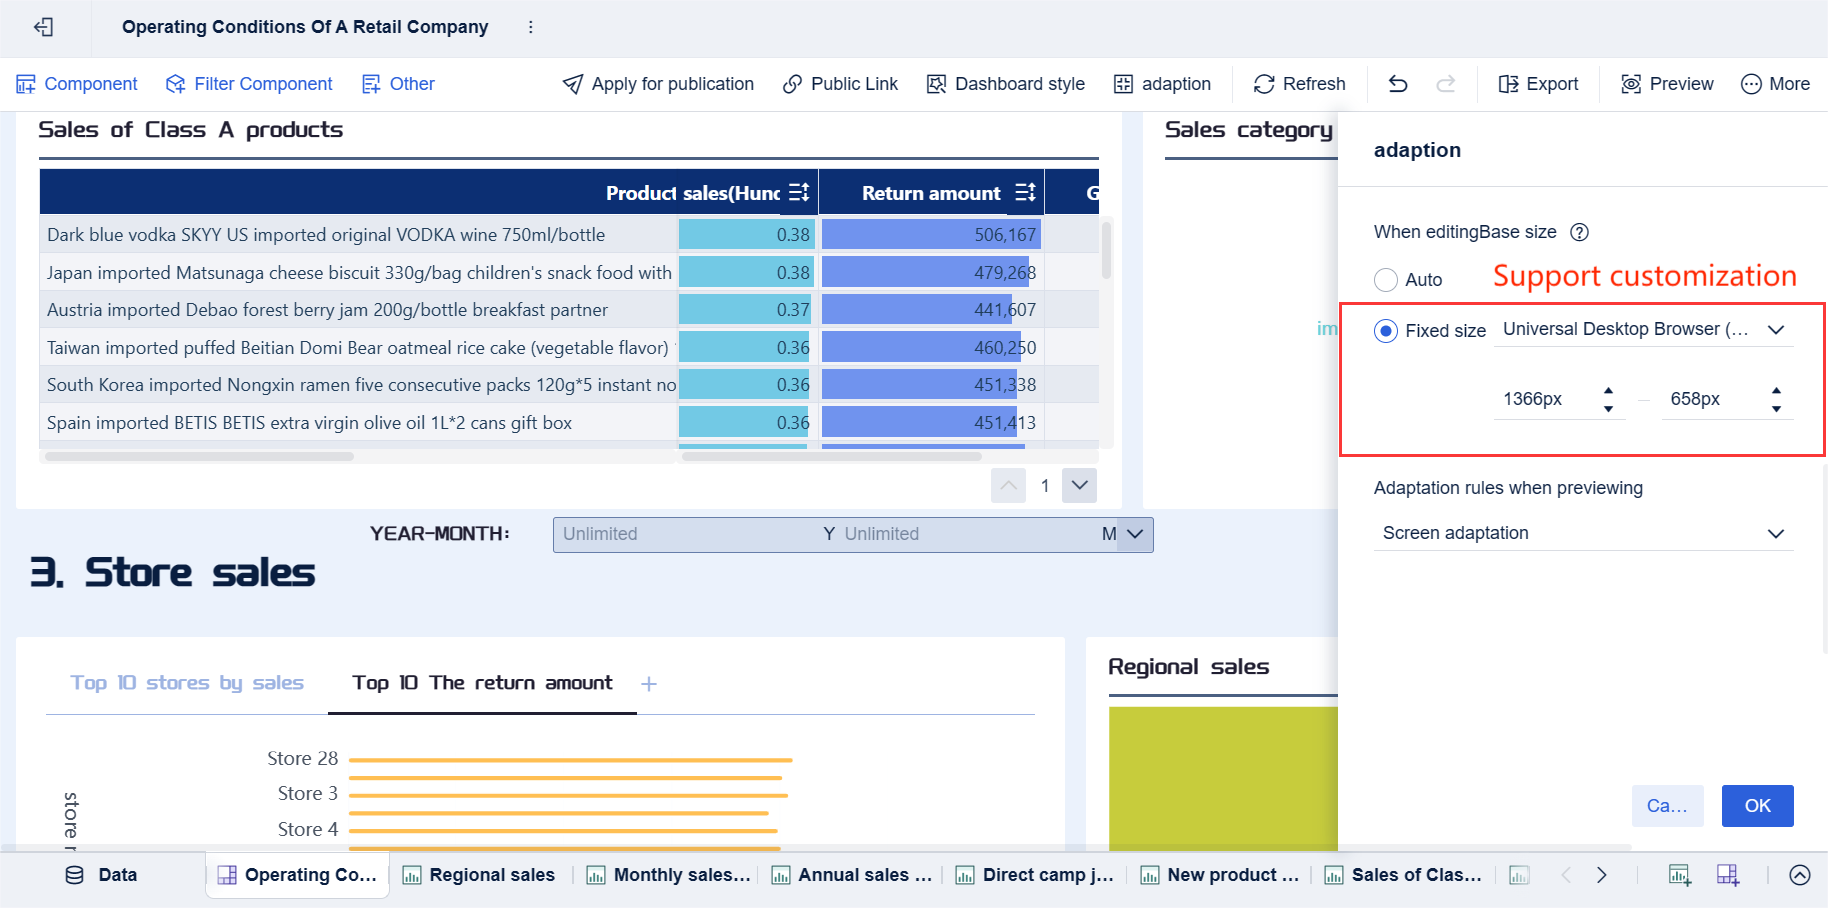The height and width of the screenshot is (908, 1828).
Task: Select the Auto radio button for base size
Action: pos(1386,280)
